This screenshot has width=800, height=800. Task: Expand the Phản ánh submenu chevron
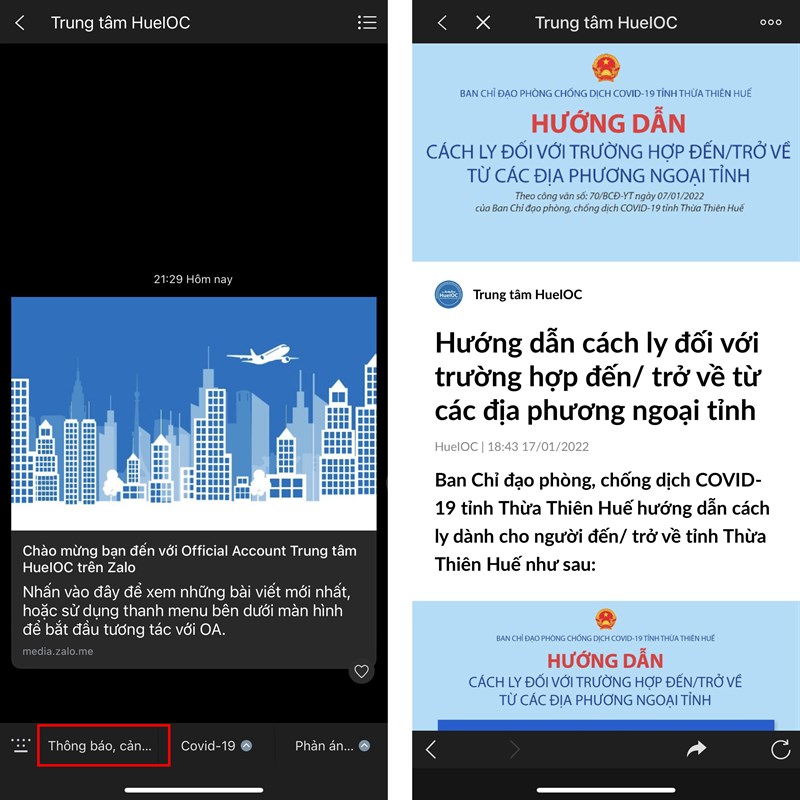pyautogui.click(x=366, y=745)
